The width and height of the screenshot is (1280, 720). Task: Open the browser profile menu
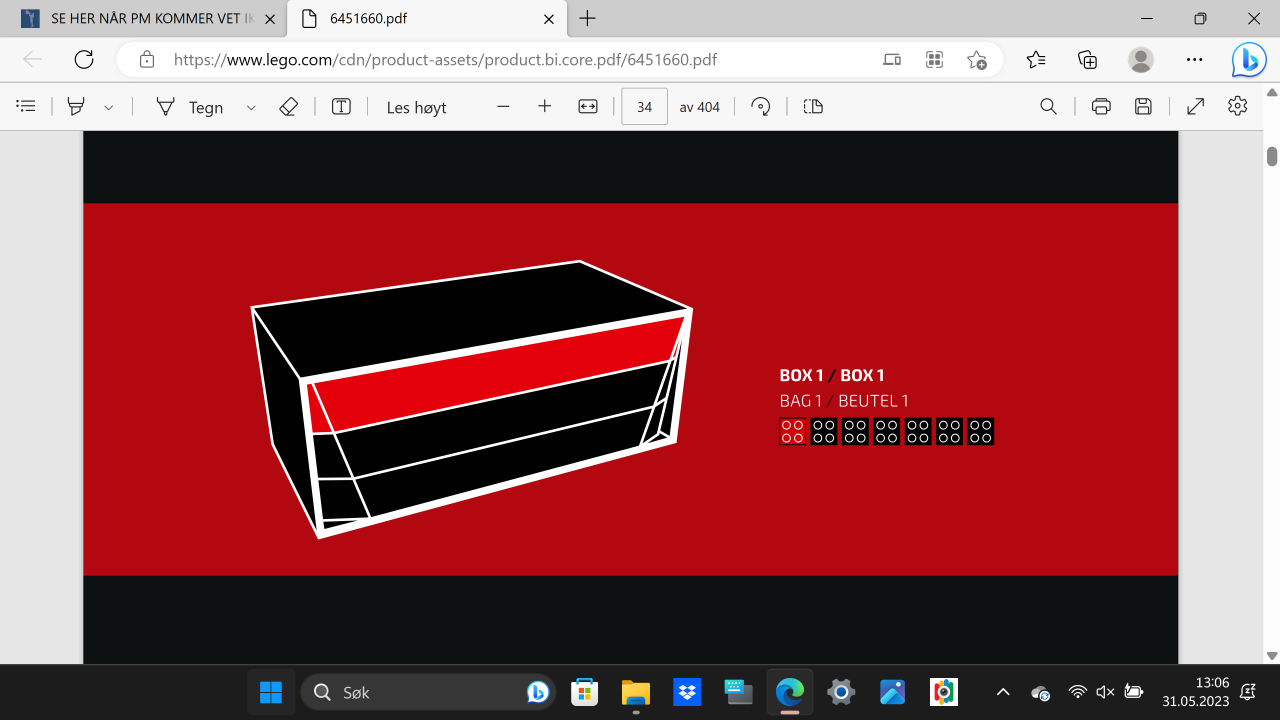1141,59
